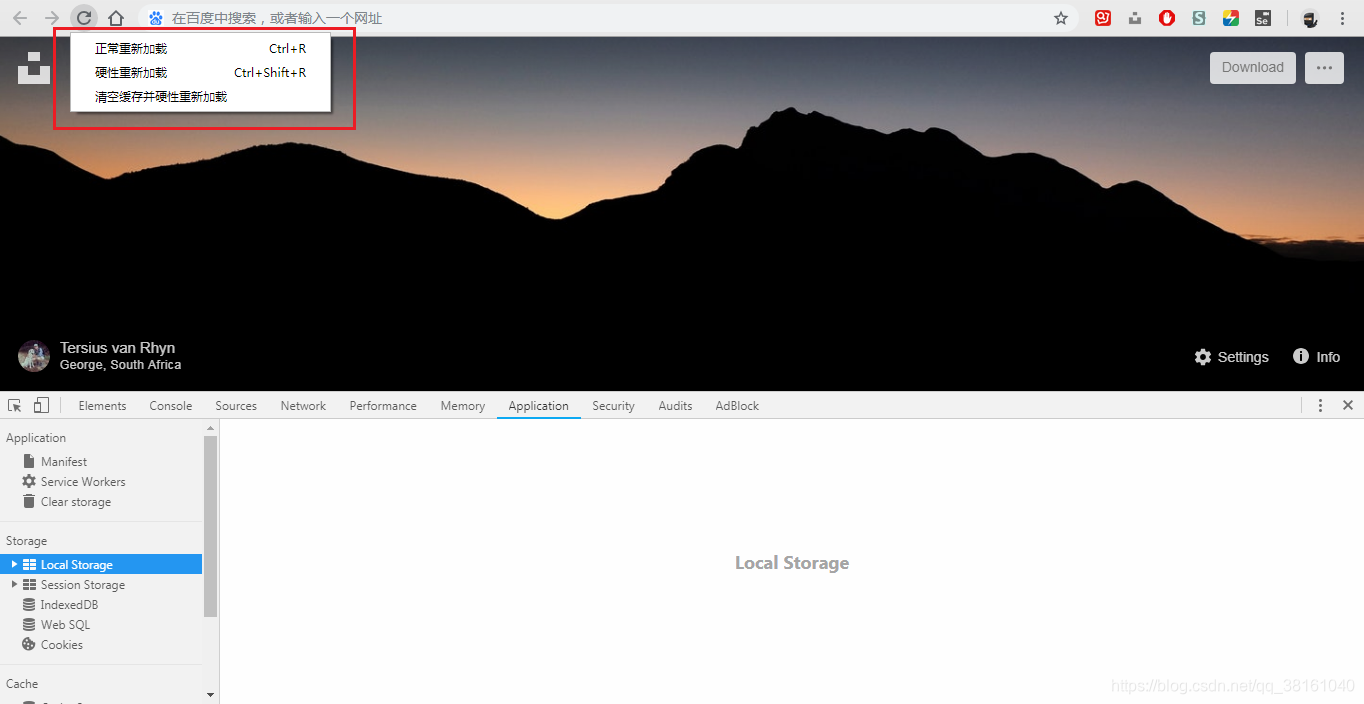Open Settings with the gear icon
Viewport: 1364px width, 704px height.
coord(1231,357)
